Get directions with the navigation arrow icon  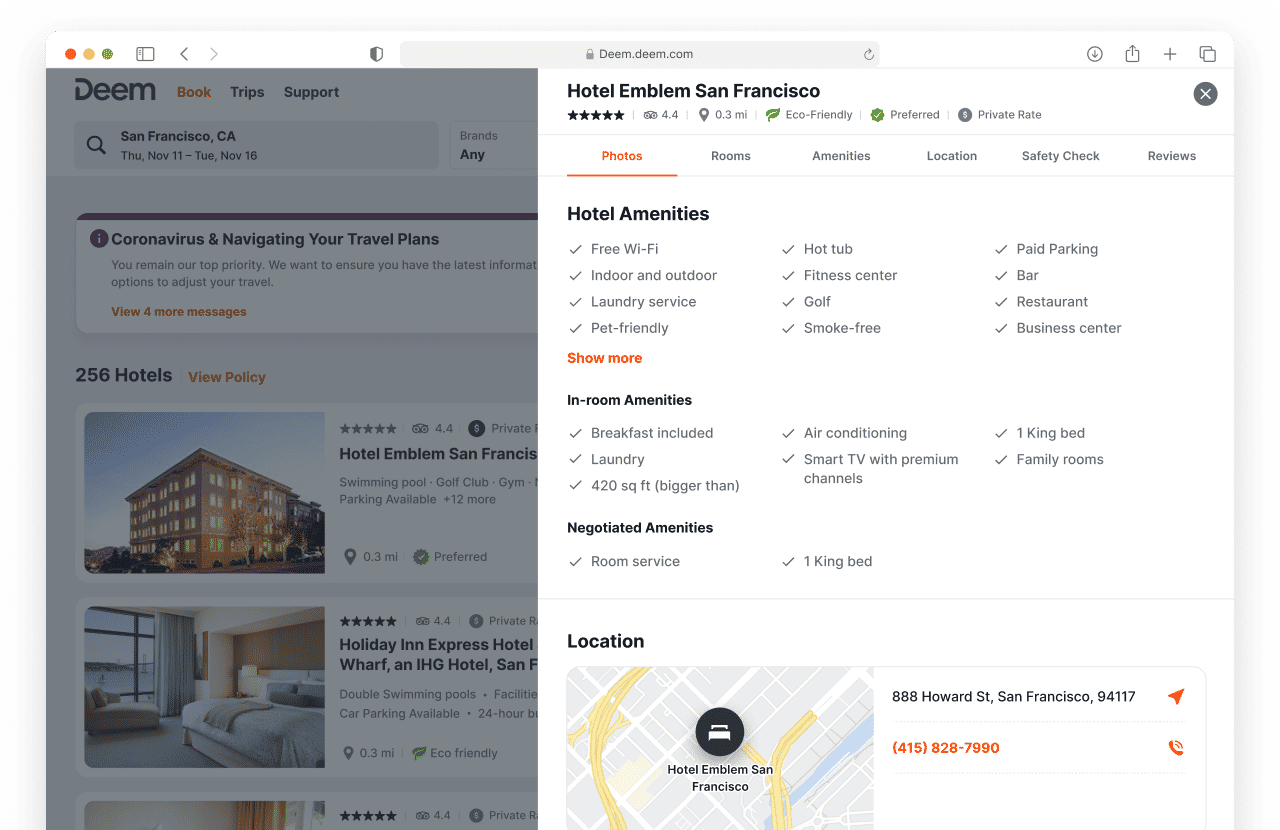[x=1176, y=696]
